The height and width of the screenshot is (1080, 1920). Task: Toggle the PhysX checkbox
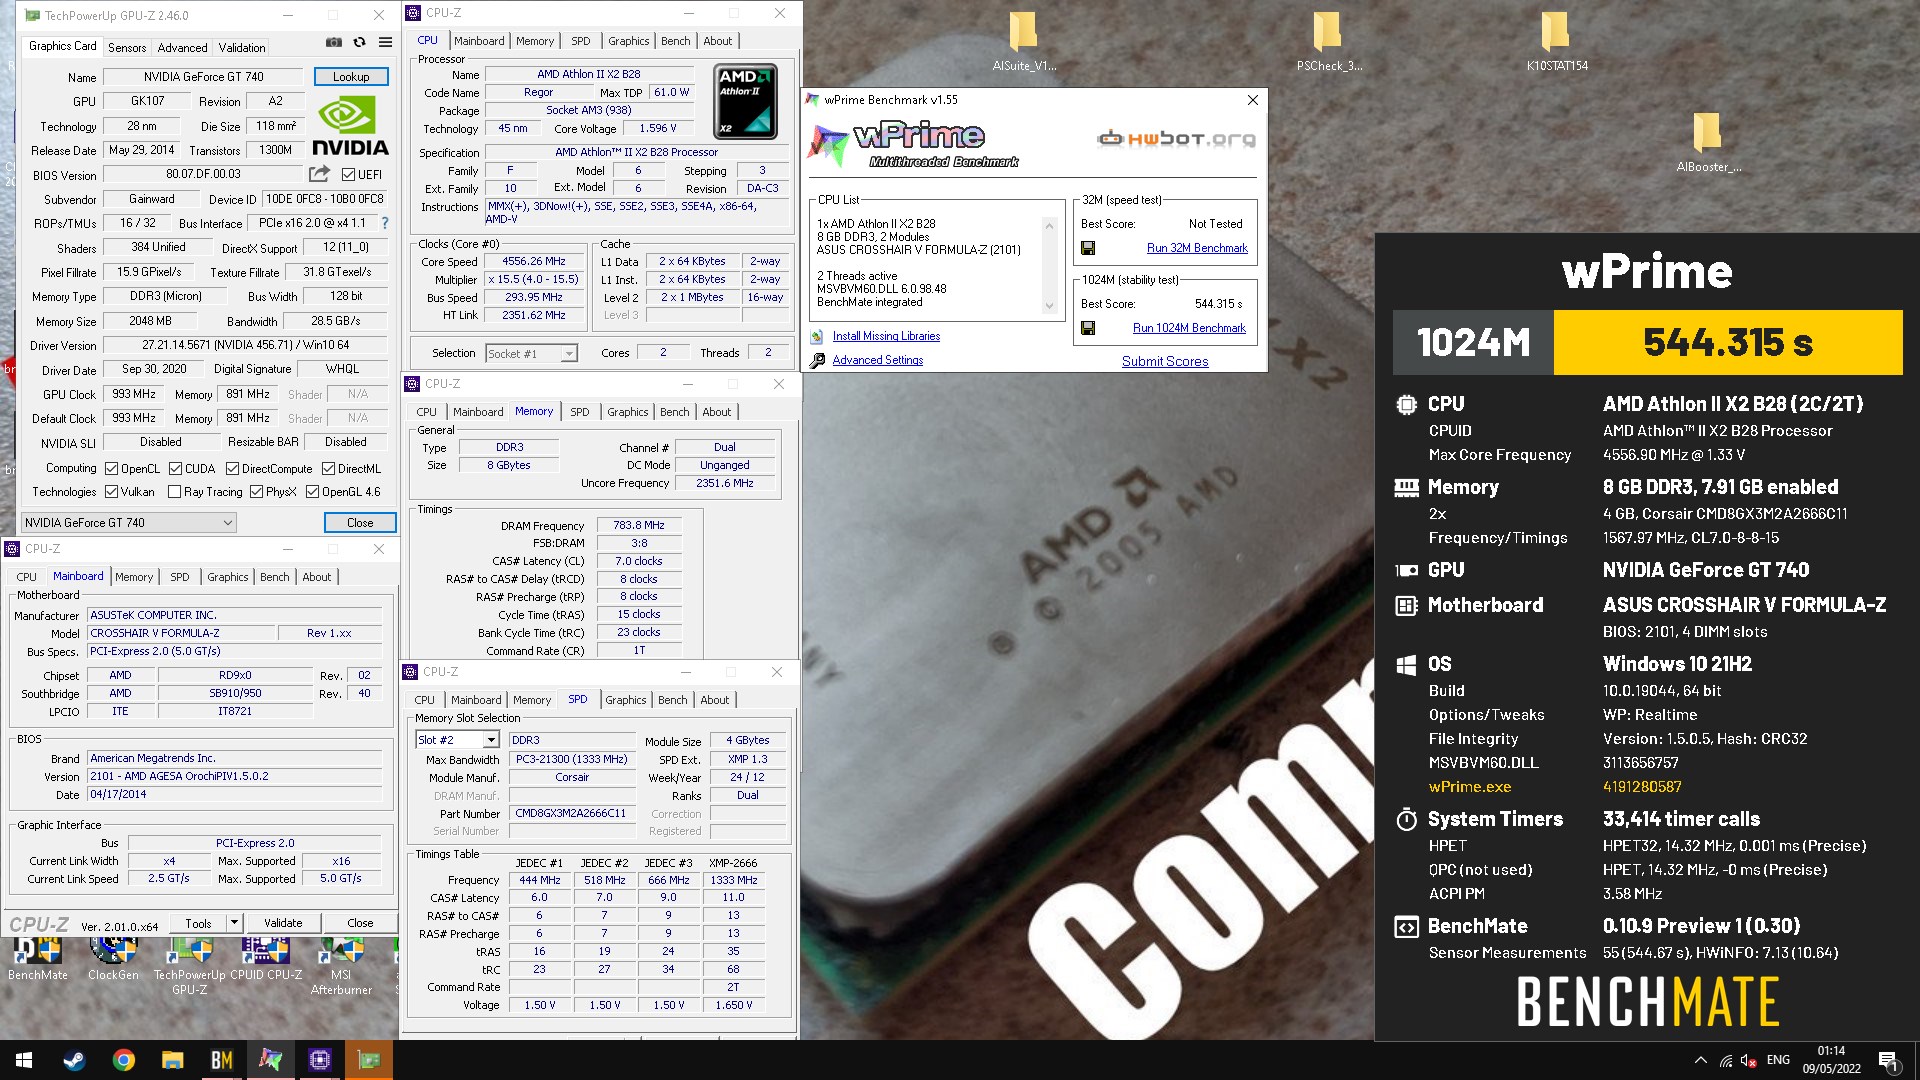(x=256, y=492)
